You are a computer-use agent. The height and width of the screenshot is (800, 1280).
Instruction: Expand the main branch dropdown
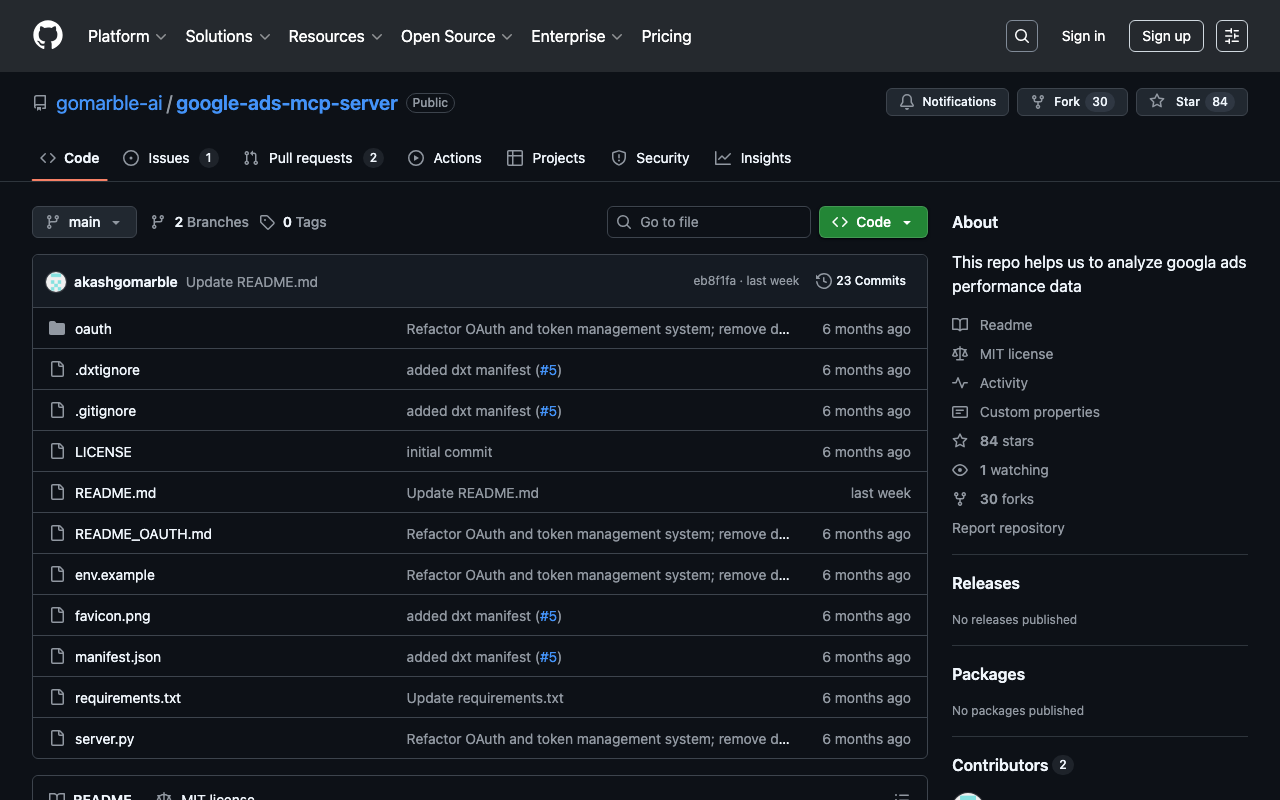coord(84,222)
